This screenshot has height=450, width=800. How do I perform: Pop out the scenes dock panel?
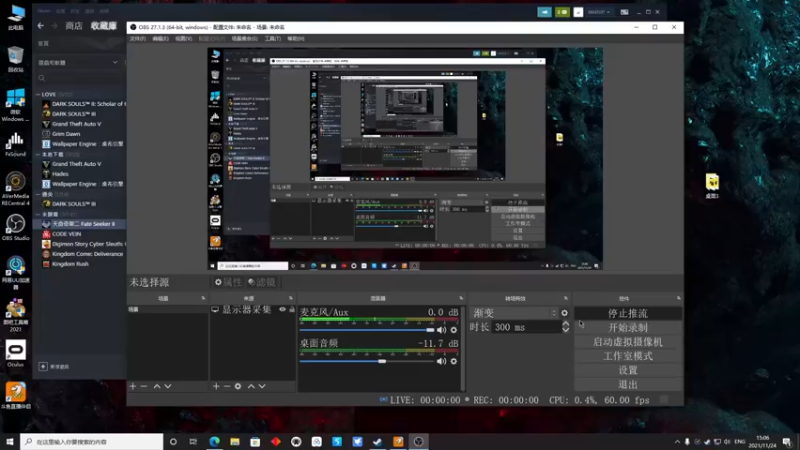[203, 298]
